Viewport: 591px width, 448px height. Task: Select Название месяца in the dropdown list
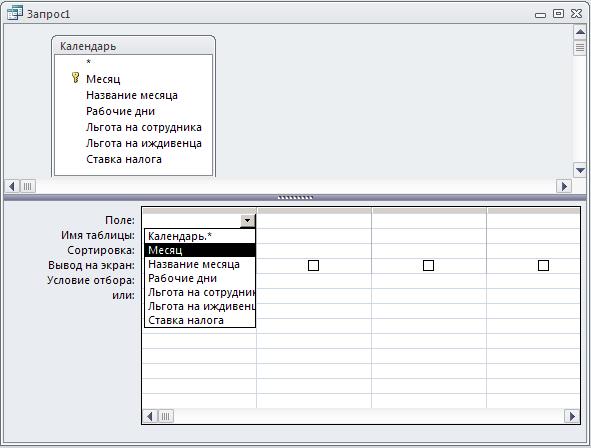[200, 264]
